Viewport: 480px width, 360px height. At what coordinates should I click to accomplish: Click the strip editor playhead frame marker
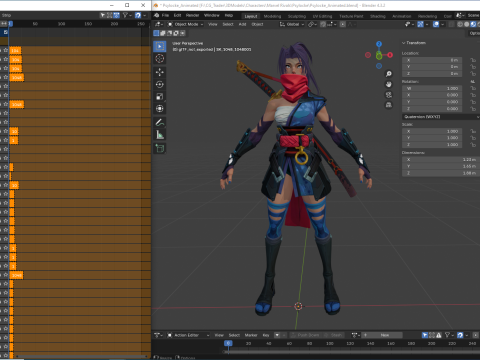11,24
